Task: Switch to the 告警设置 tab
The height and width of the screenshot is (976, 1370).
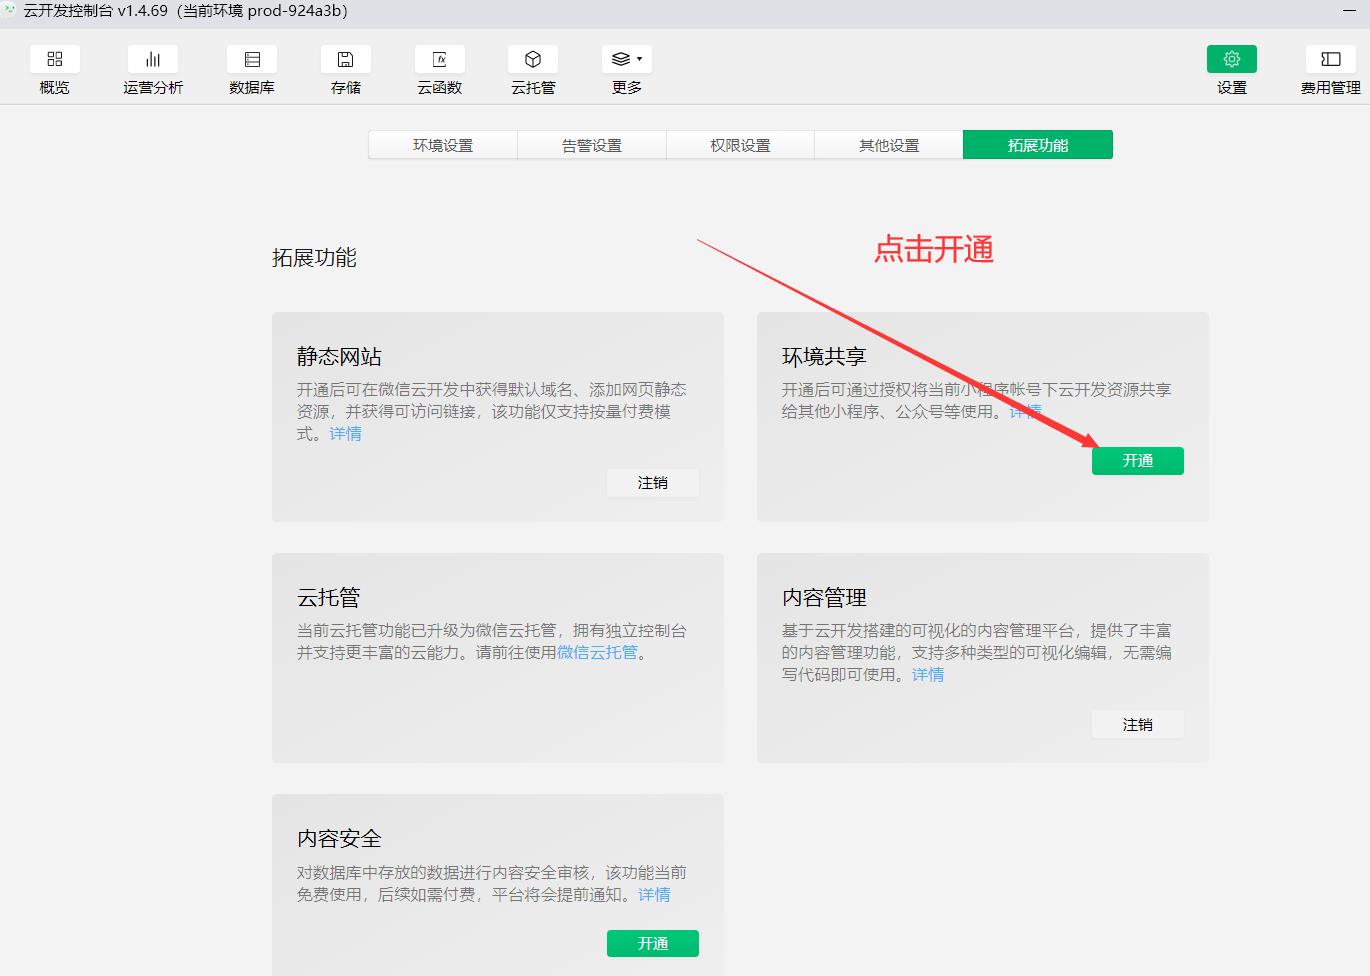Action: tap(592, 145)
